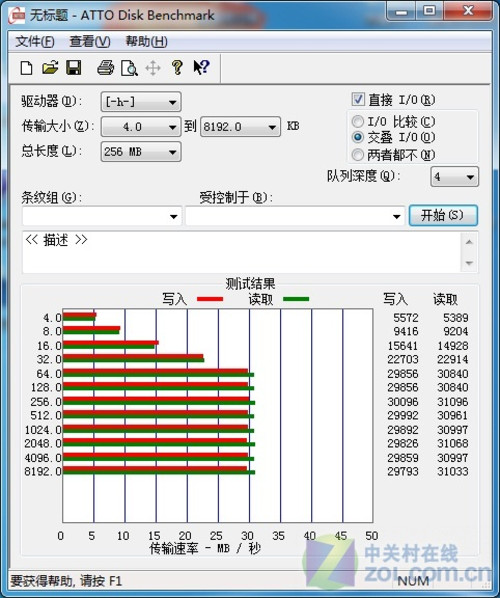
Task: Open the 队列深度 queue depth dropdown
Action: [x=454, y=177]
